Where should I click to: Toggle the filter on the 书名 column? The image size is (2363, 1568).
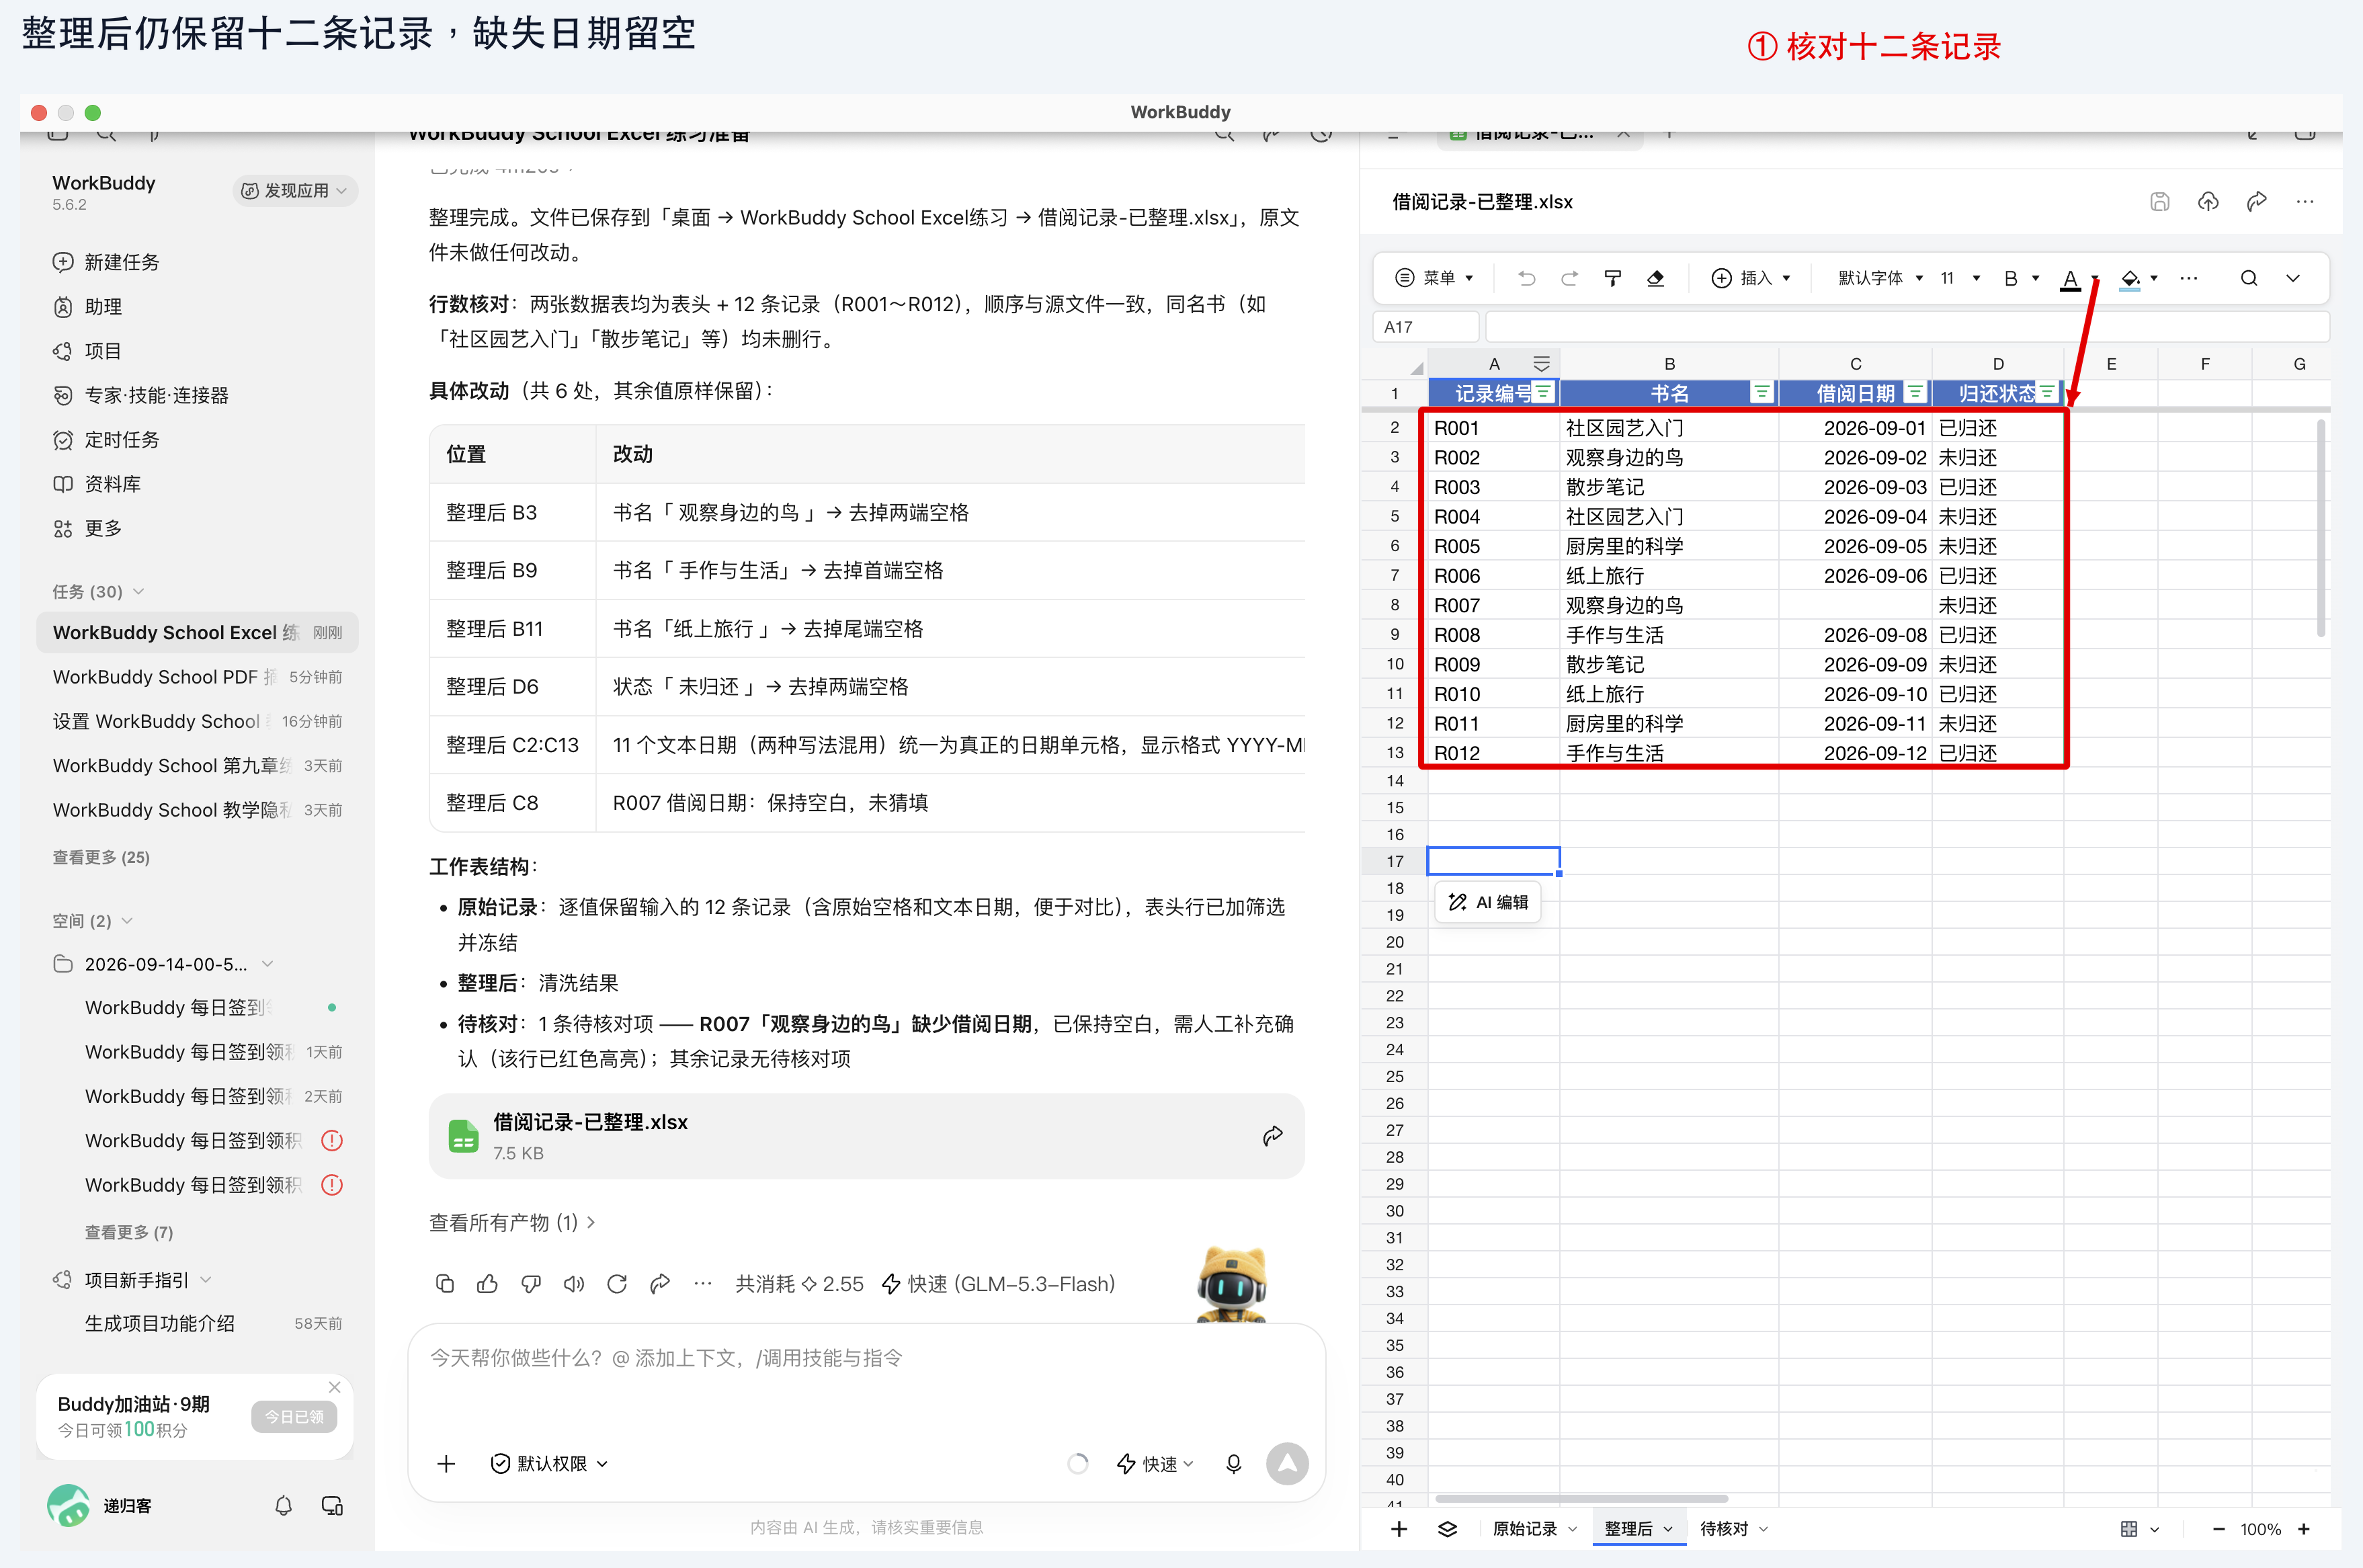1762,393
